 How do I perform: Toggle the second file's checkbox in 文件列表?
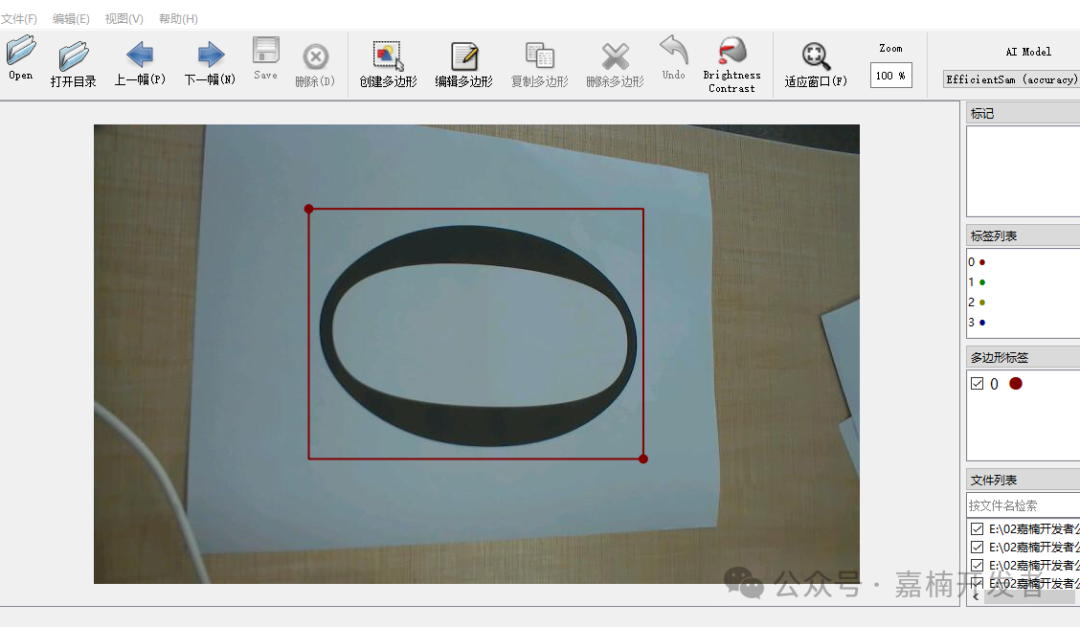click(977, 547)
